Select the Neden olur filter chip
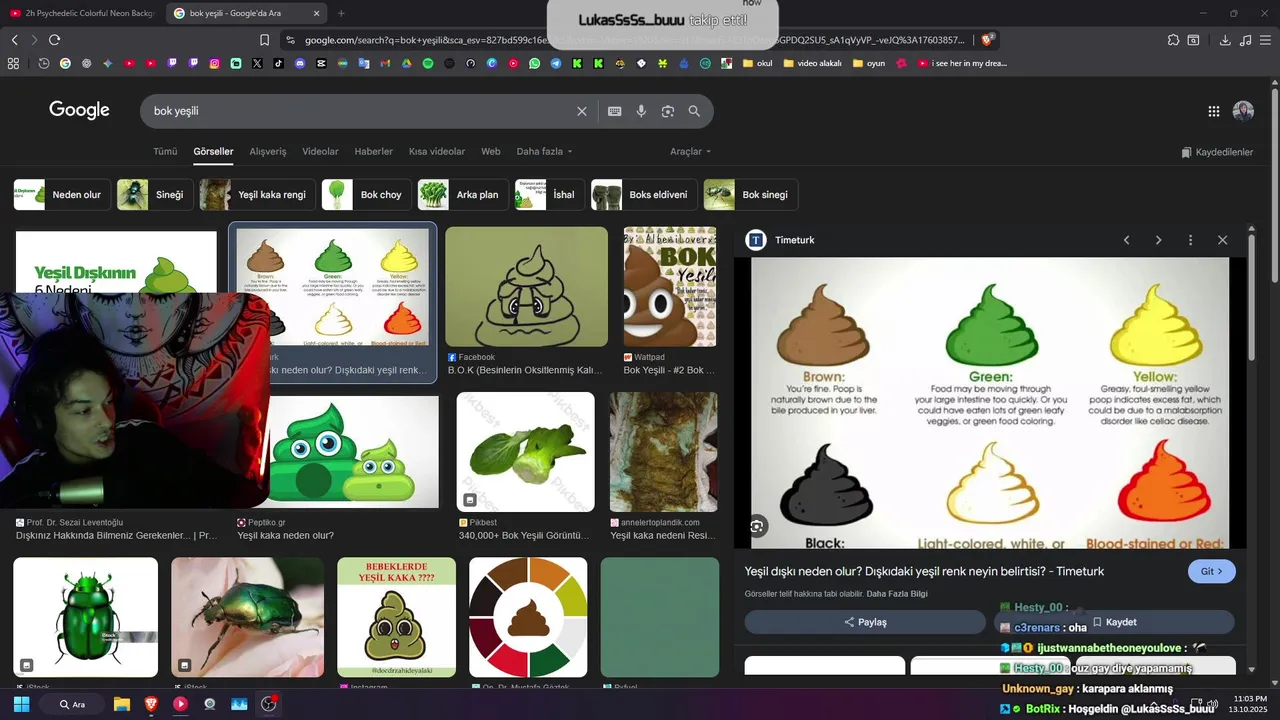Viewport: 1280px width, 720px height. click(x=60, y=195)
